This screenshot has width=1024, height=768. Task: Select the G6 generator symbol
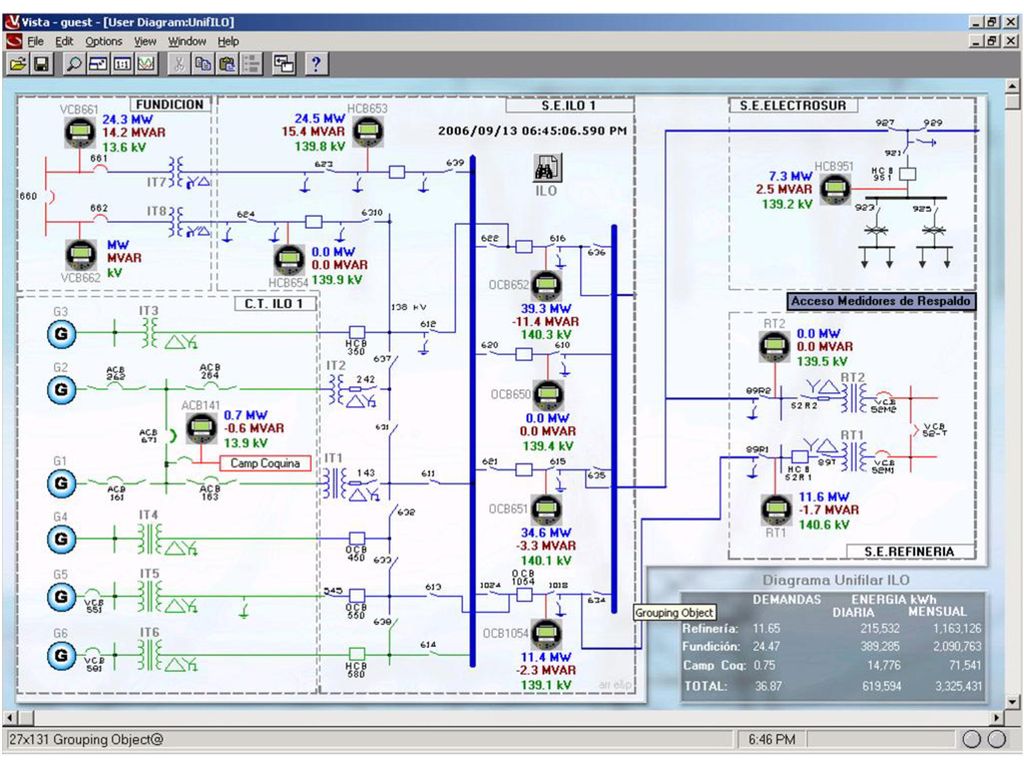click(x=61, y=655)
